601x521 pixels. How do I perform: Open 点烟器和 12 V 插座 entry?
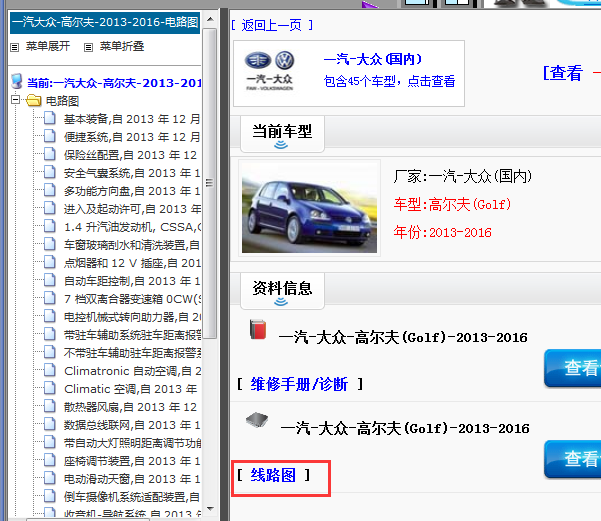pos(132,263)
